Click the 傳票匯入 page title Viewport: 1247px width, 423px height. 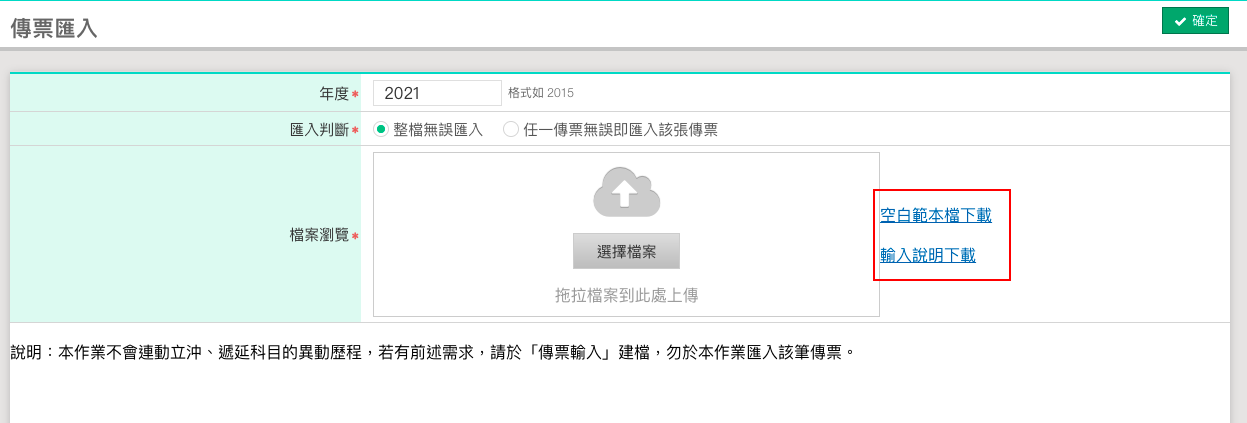(x=54, y=28)
